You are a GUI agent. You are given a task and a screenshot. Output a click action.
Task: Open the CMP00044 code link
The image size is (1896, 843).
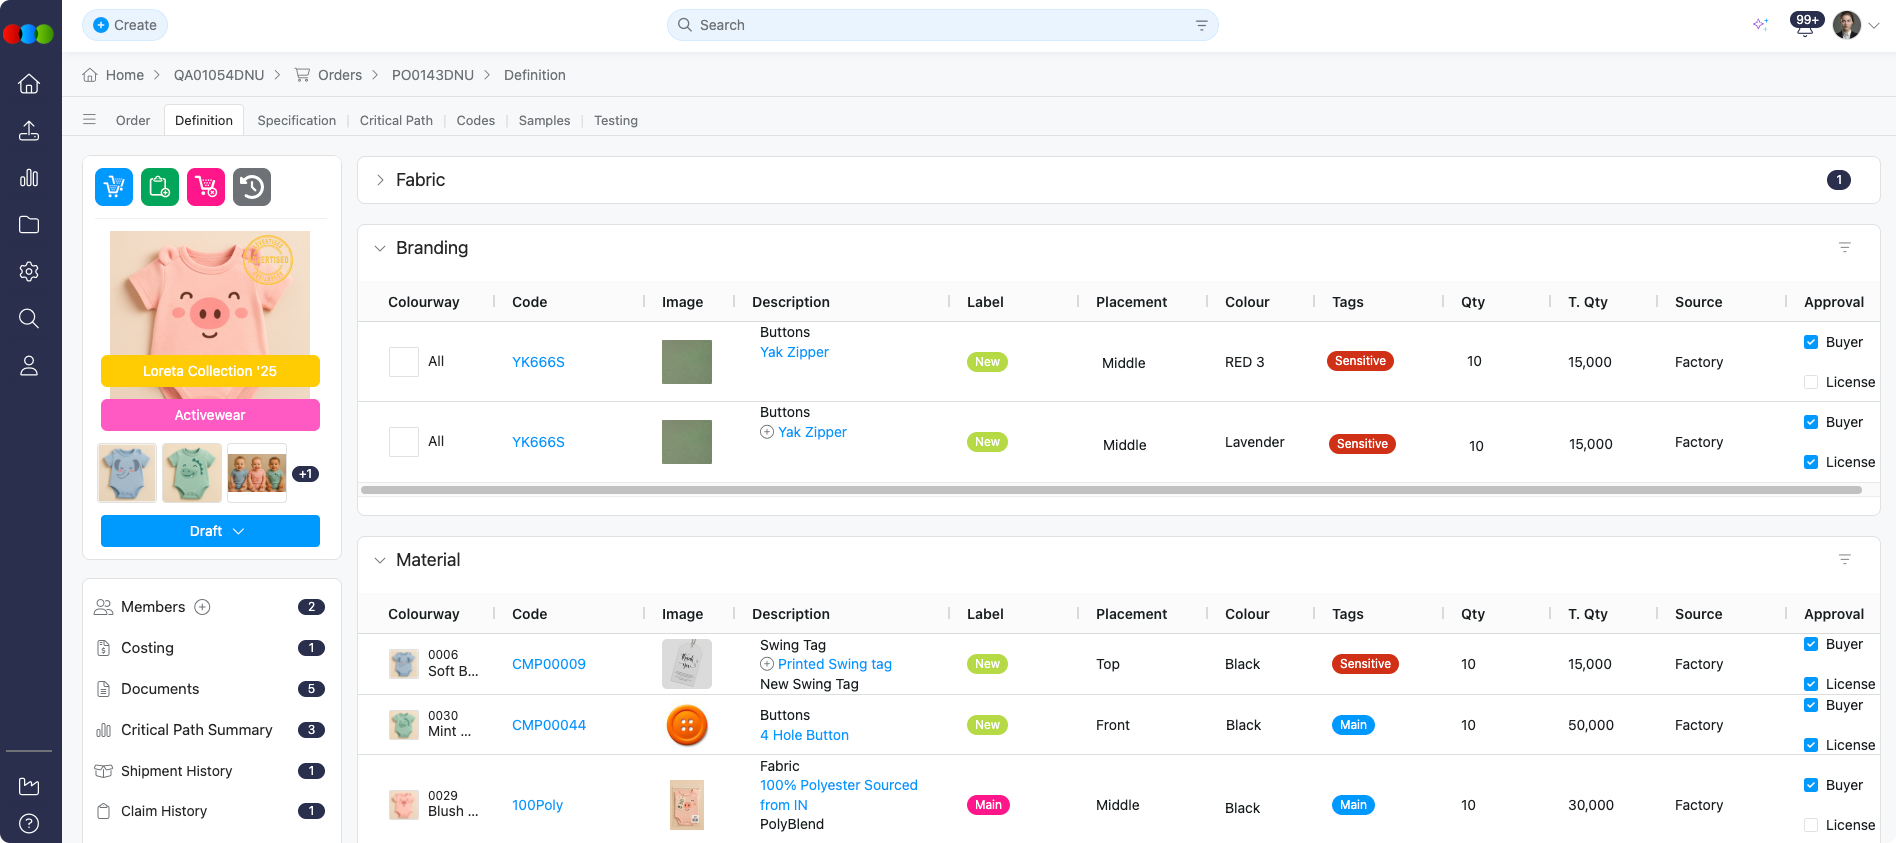pyautogui.click(x=549, y=725)
